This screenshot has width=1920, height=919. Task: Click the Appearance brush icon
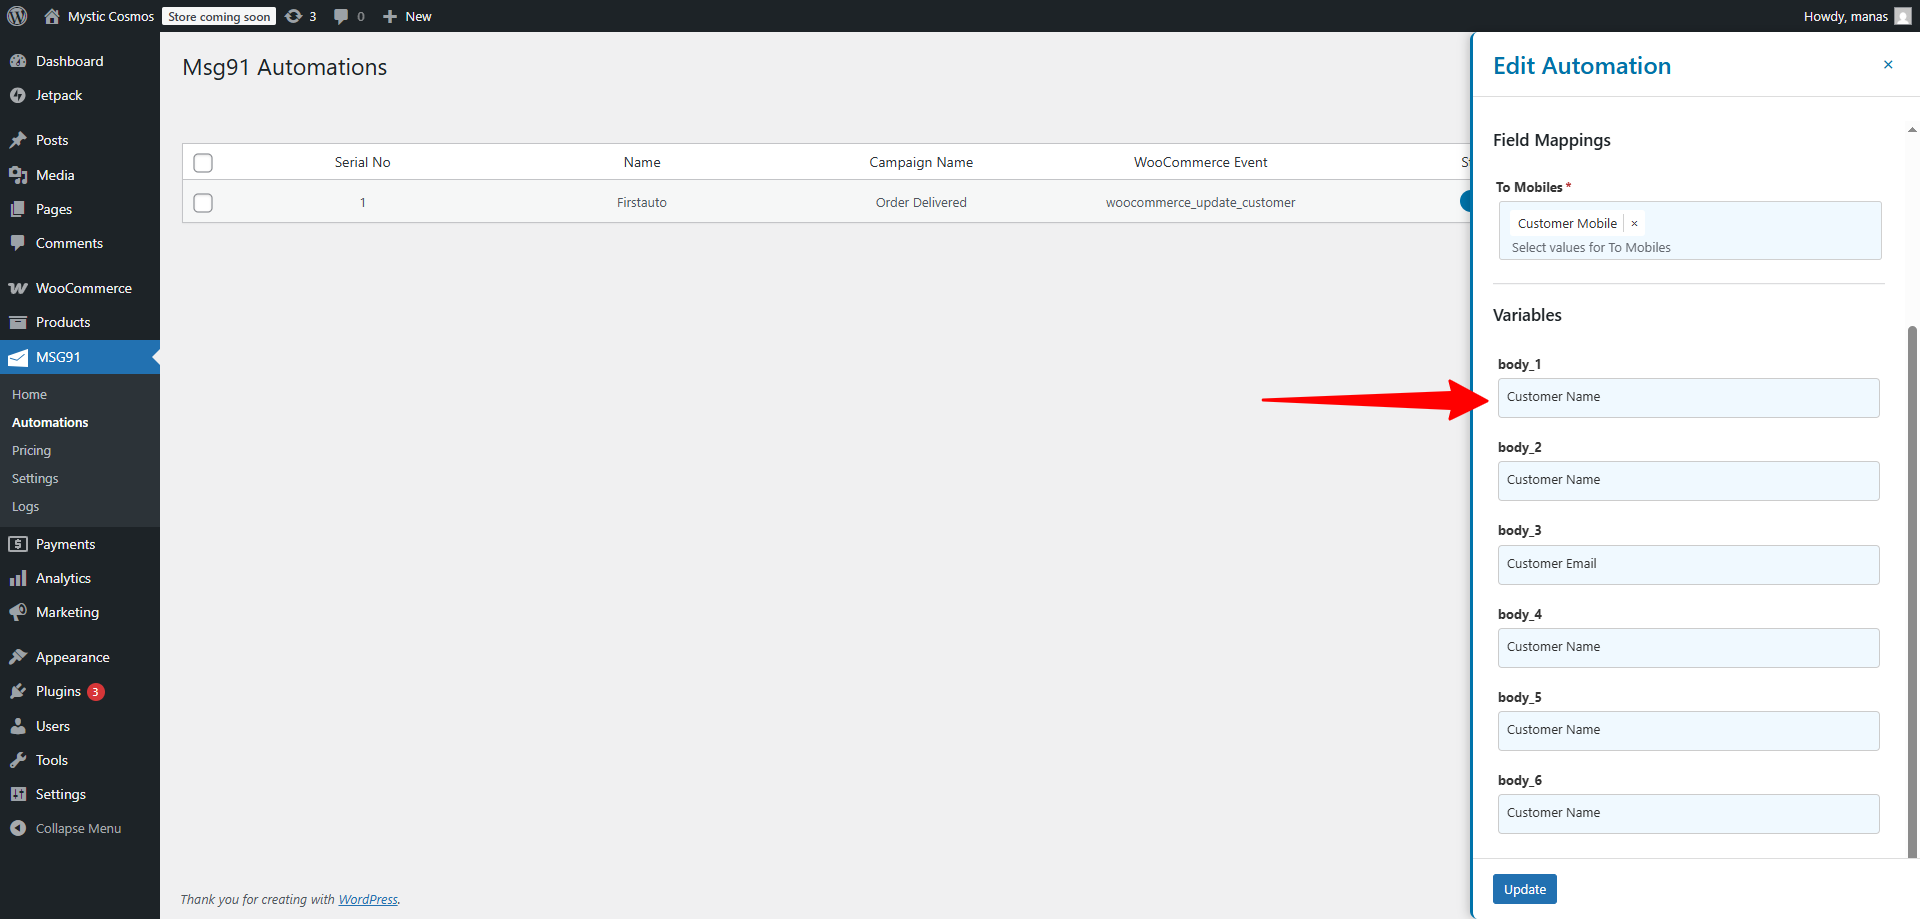point(18,657)
